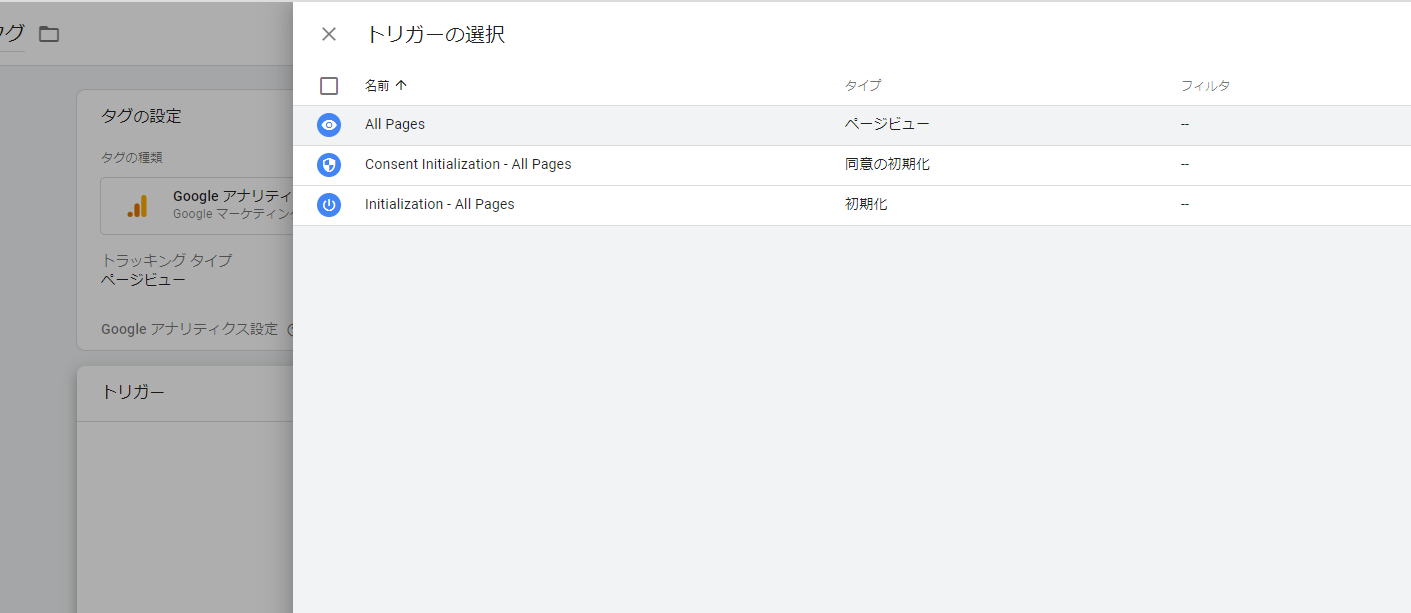The width and height of the screenshot is (1411, 613).
Task: Click the All Pages pageview trigger eye icon
Action: (x=329, y=124)
